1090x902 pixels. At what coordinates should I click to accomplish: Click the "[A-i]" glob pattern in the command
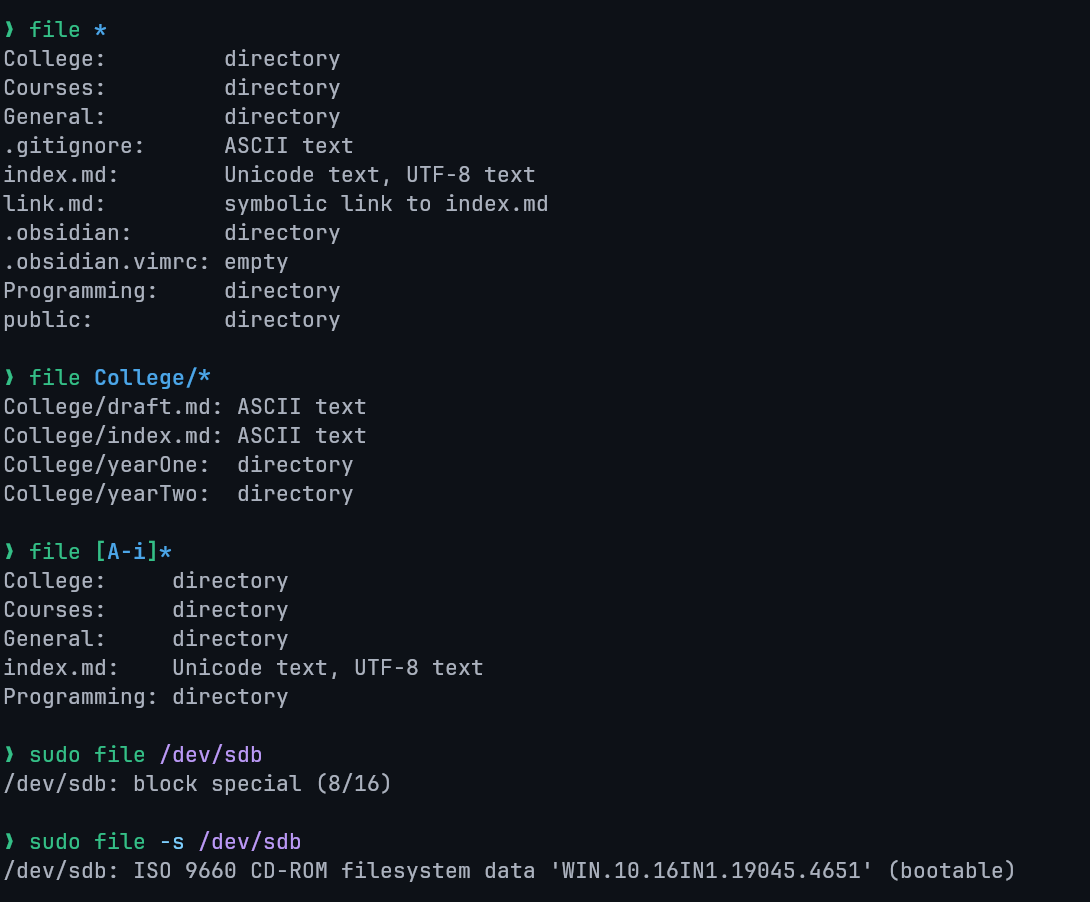(x=126, y=552)
